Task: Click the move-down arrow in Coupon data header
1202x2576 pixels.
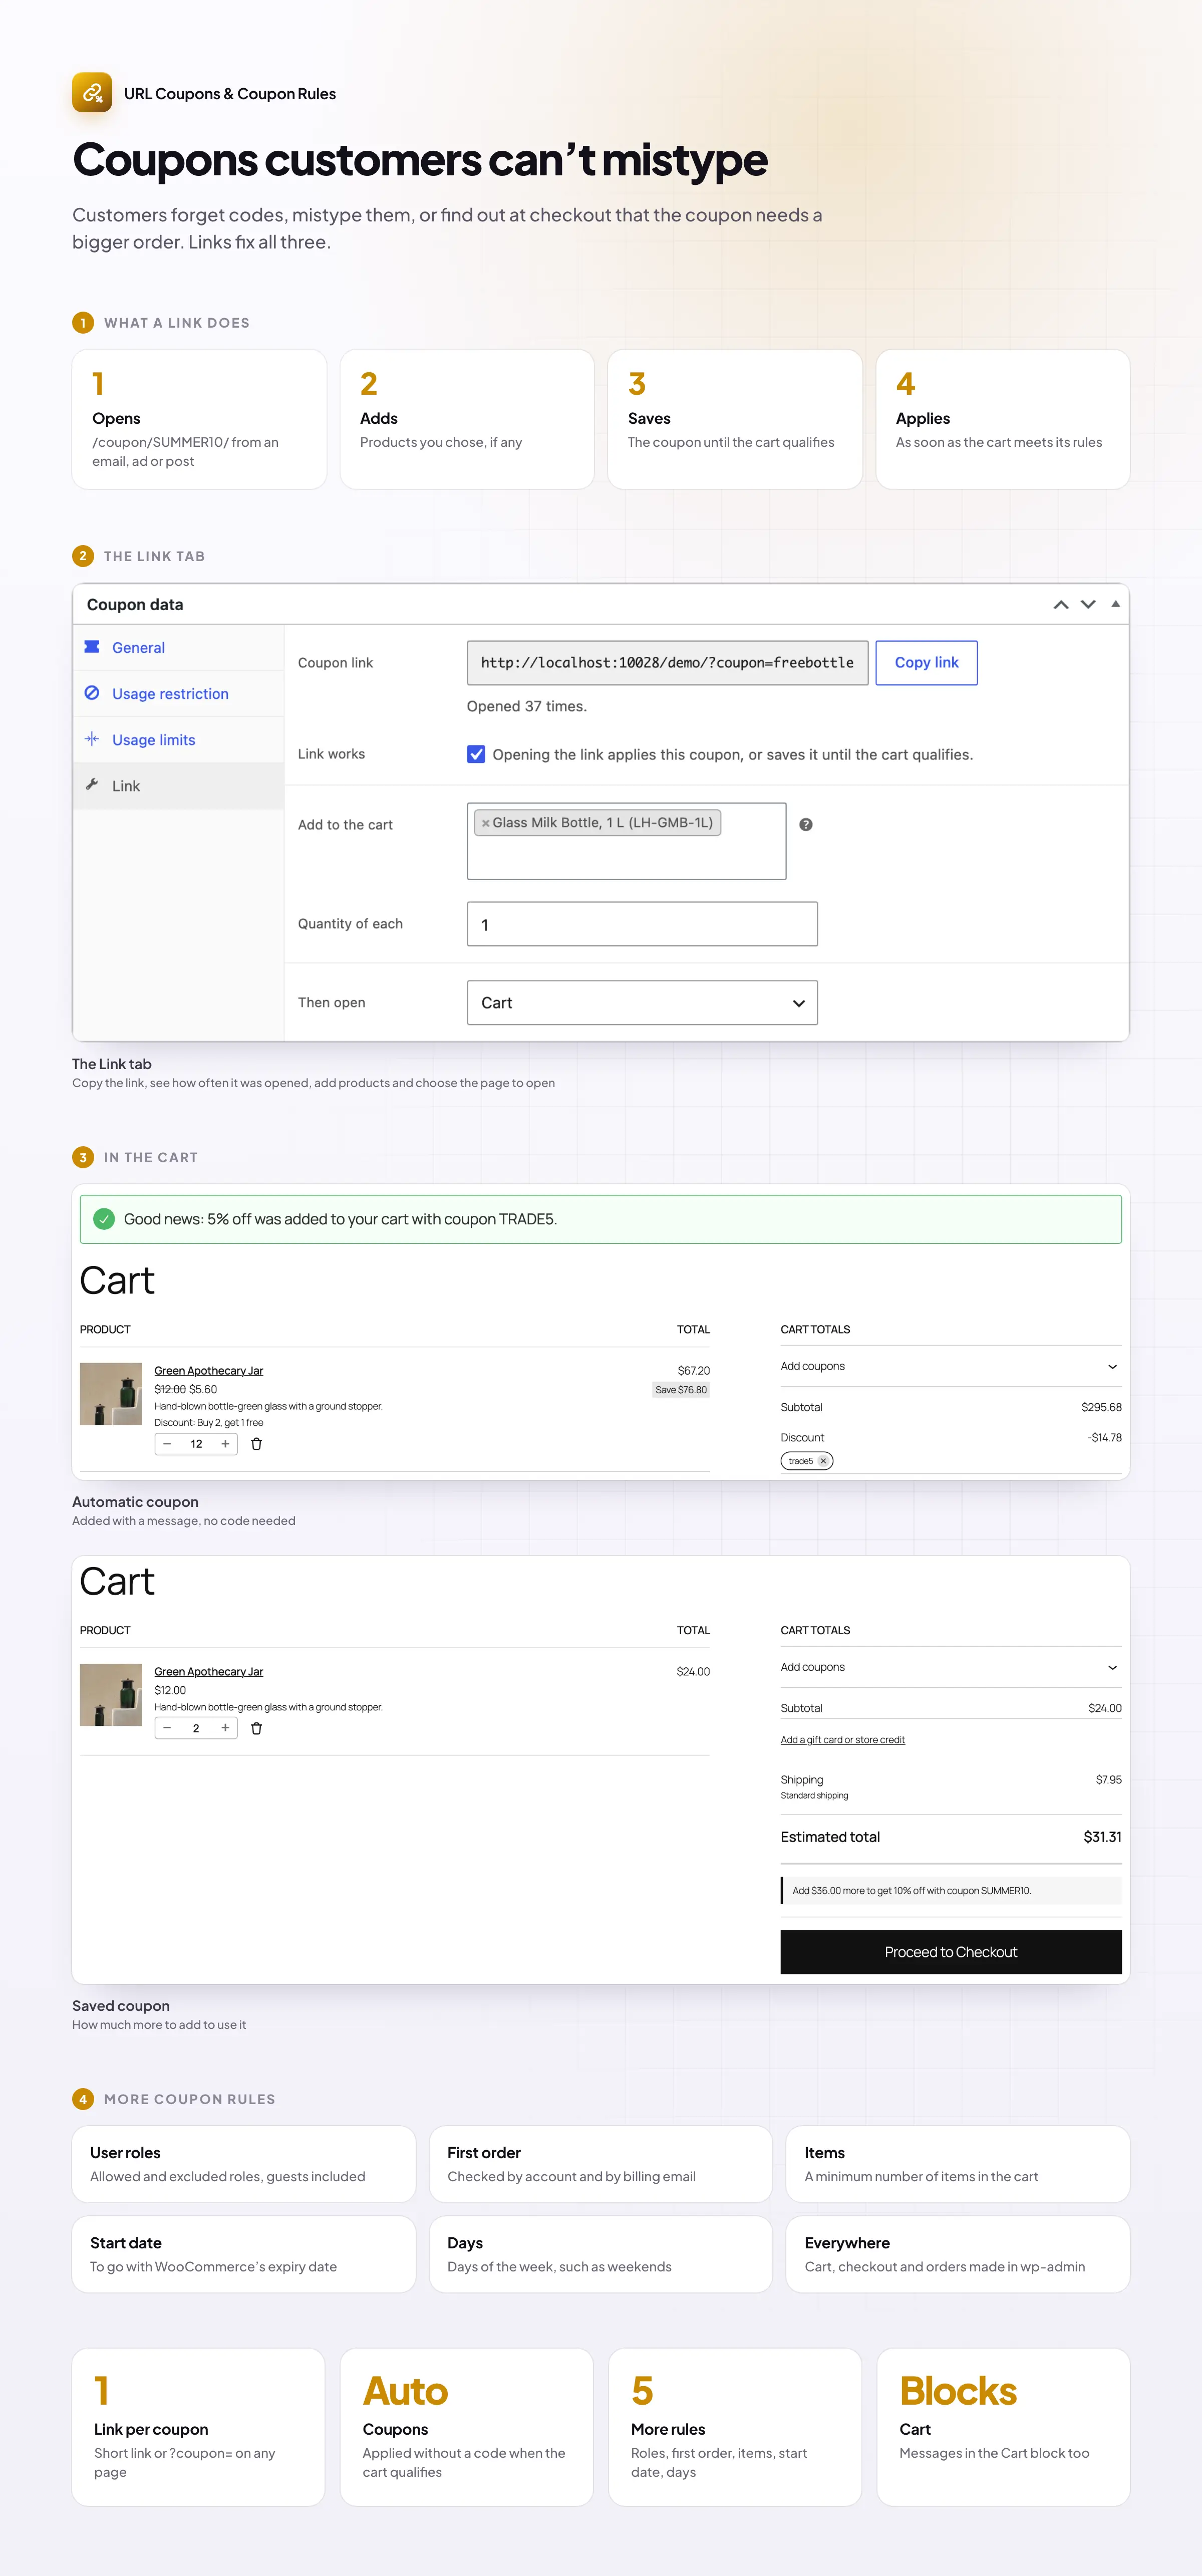Action: (x=1088, y=605)
